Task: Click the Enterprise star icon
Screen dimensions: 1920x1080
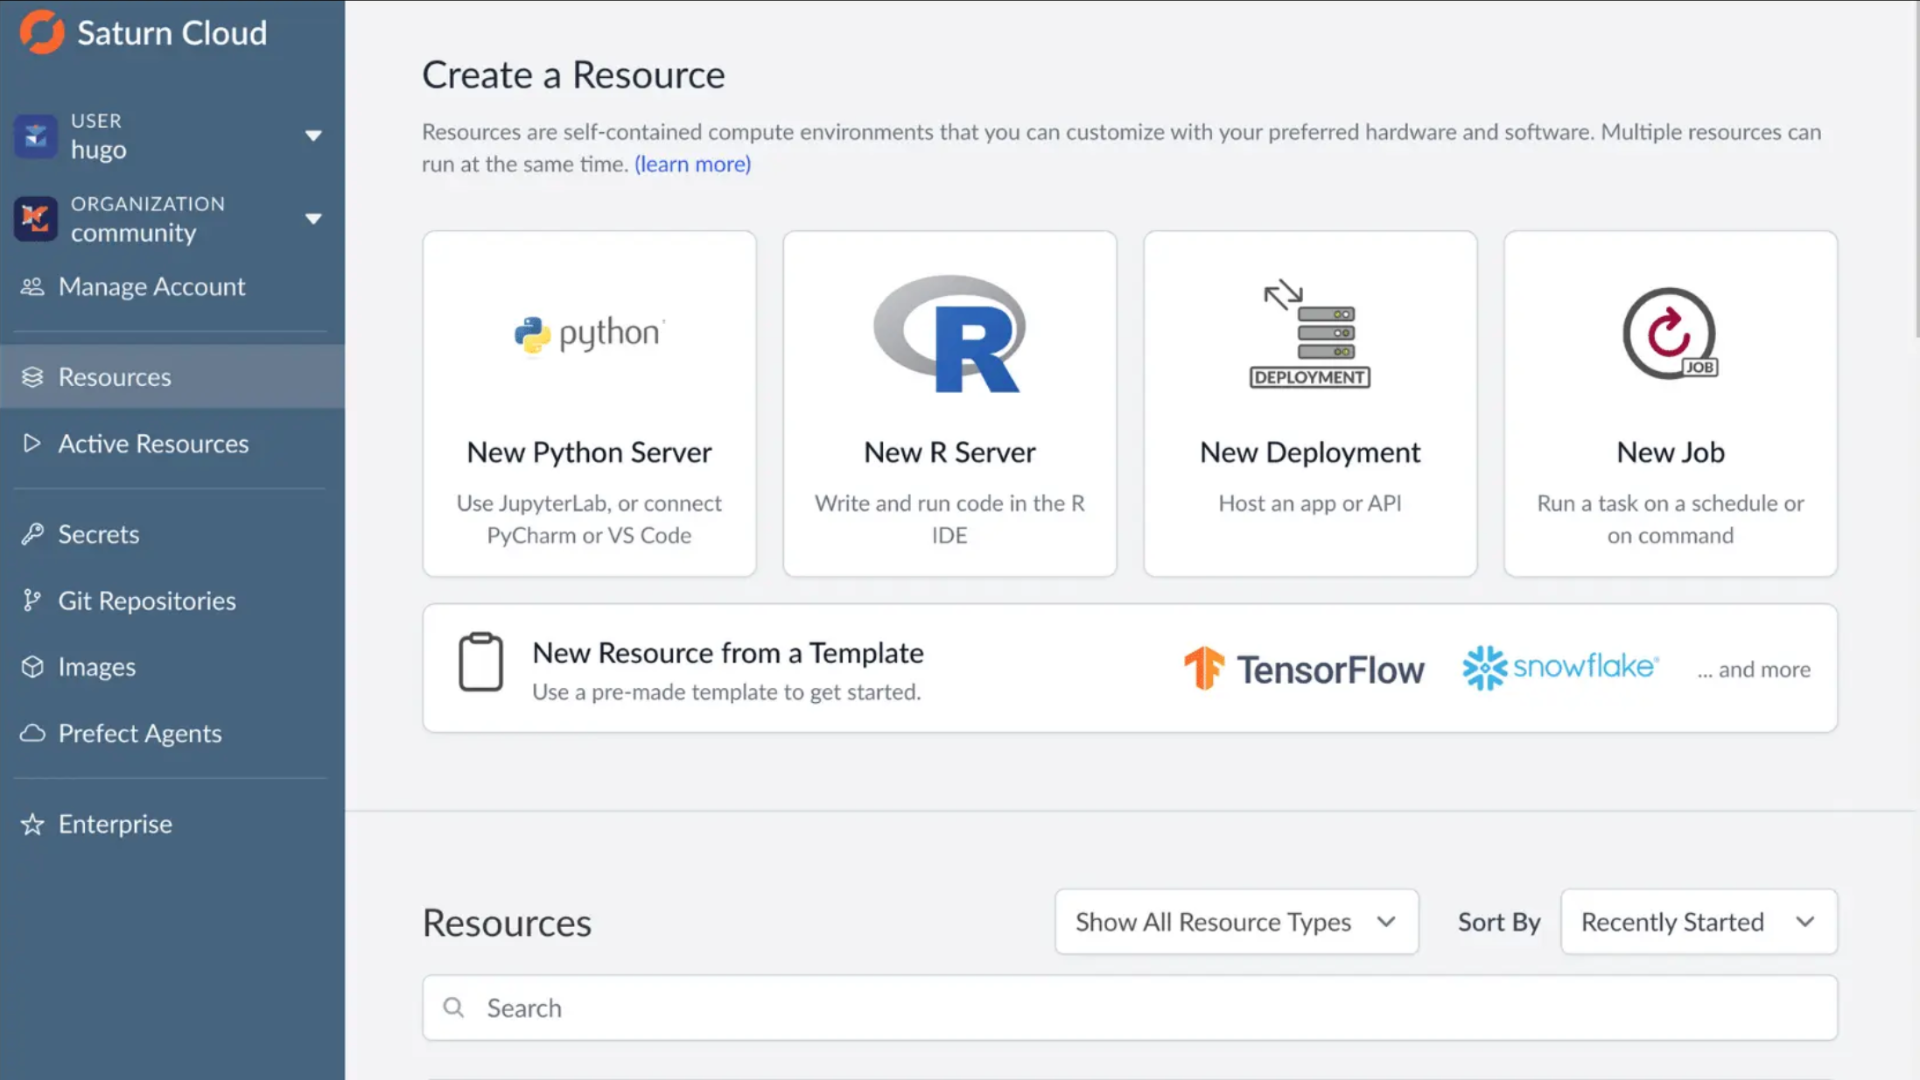Action: click(33, 824)
